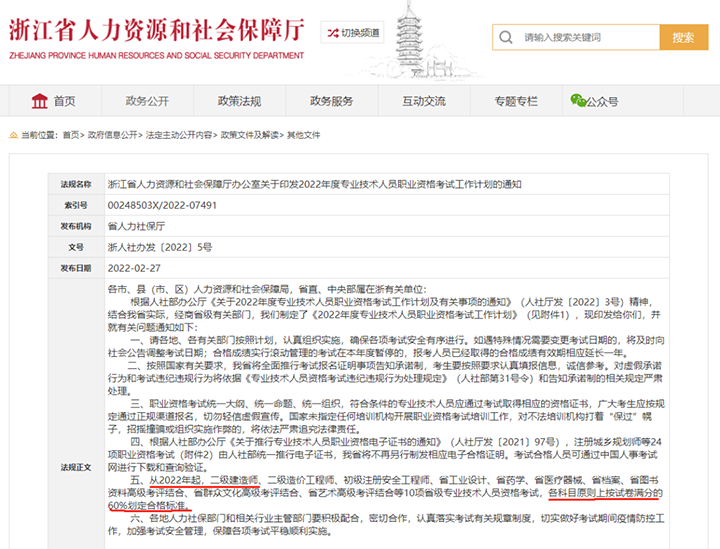Click the breadcrumb house icon near 当前位置
720x549 pixels.
pyautogui.click(x=14, y=135)
